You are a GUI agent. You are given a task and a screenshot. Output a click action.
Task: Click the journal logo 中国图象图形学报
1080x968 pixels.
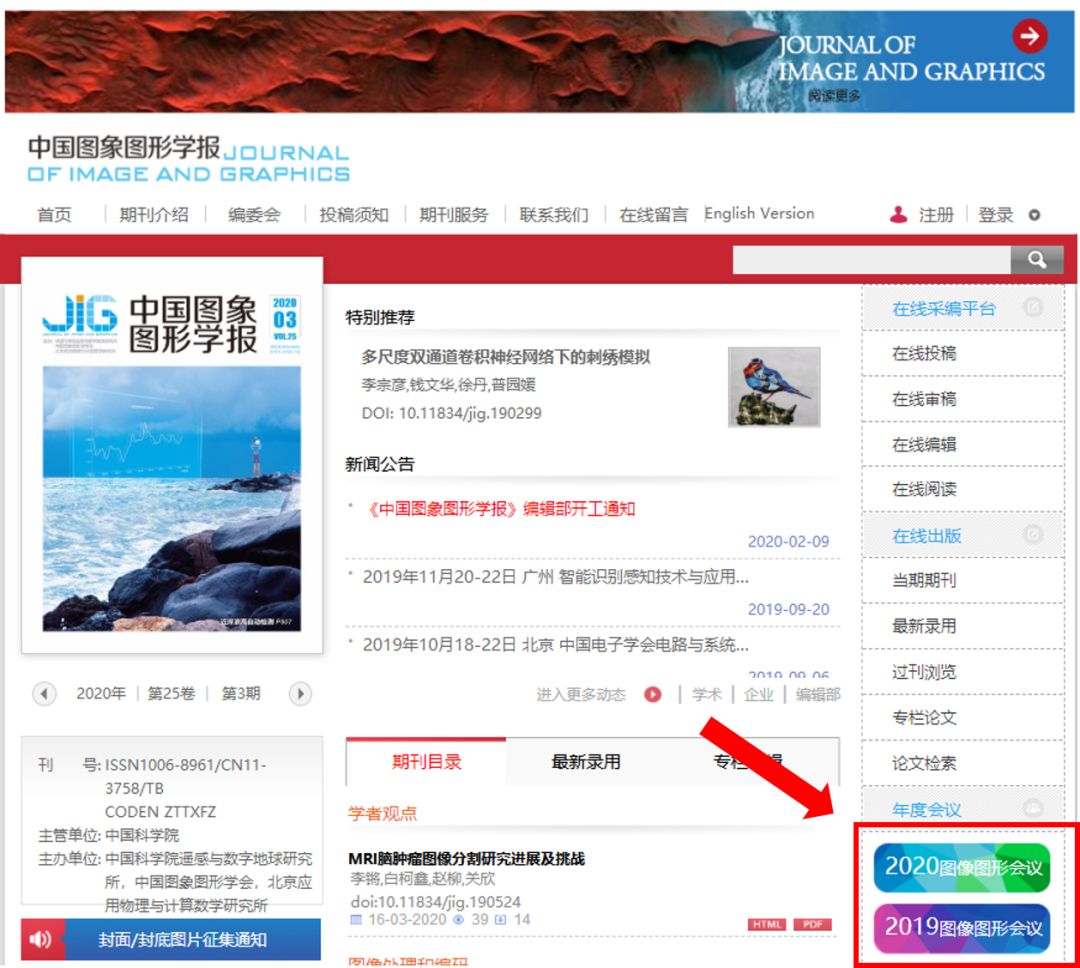pos(188,159)
